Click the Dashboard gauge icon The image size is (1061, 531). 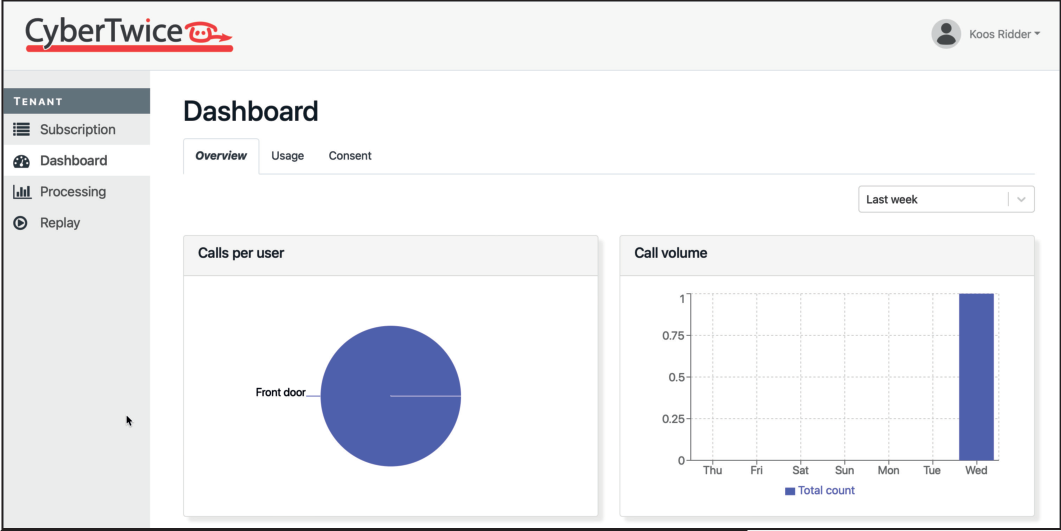(x=22, y=161)
